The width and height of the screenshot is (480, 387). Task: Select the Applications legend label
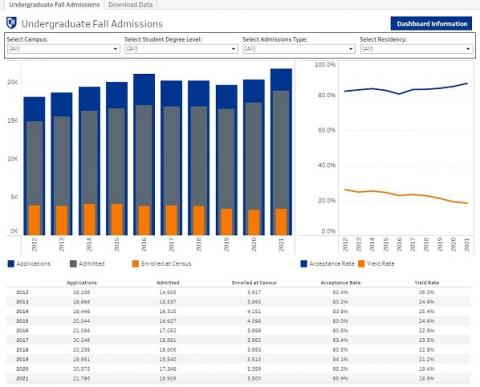pos(34,264)
